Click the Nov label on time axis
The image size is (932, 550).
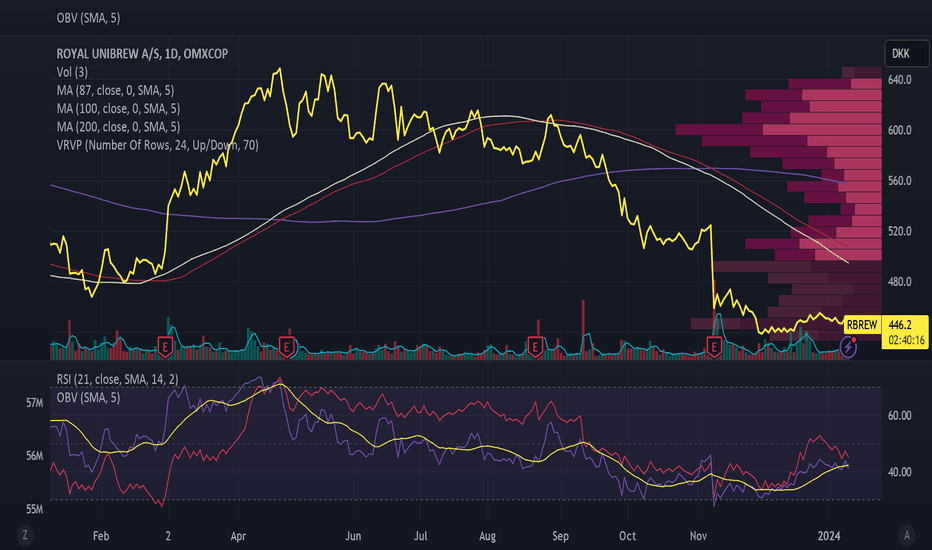698,536
